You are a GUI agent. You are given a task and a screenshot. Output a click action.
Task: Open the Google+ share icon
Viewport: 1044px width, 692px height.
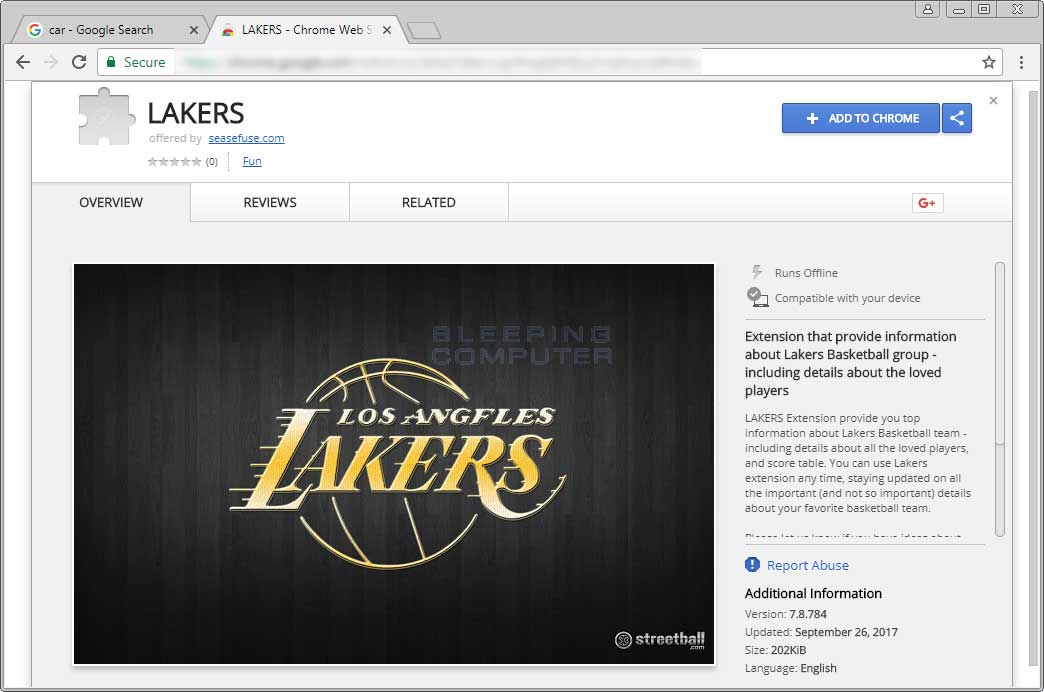click(926, 202)
